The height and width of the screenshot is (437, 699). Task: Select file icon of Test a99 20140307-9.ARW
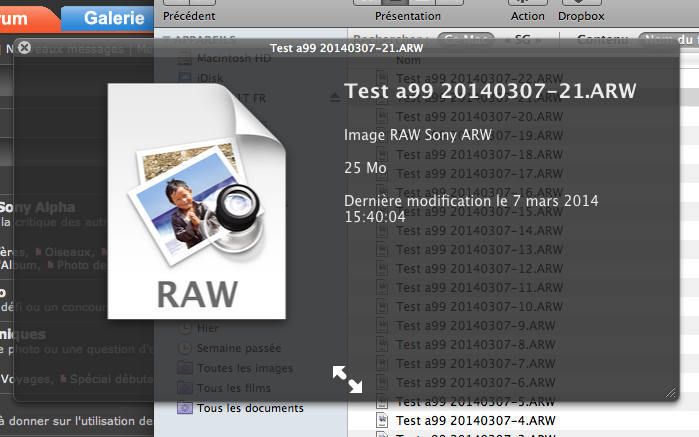[382, 326]
